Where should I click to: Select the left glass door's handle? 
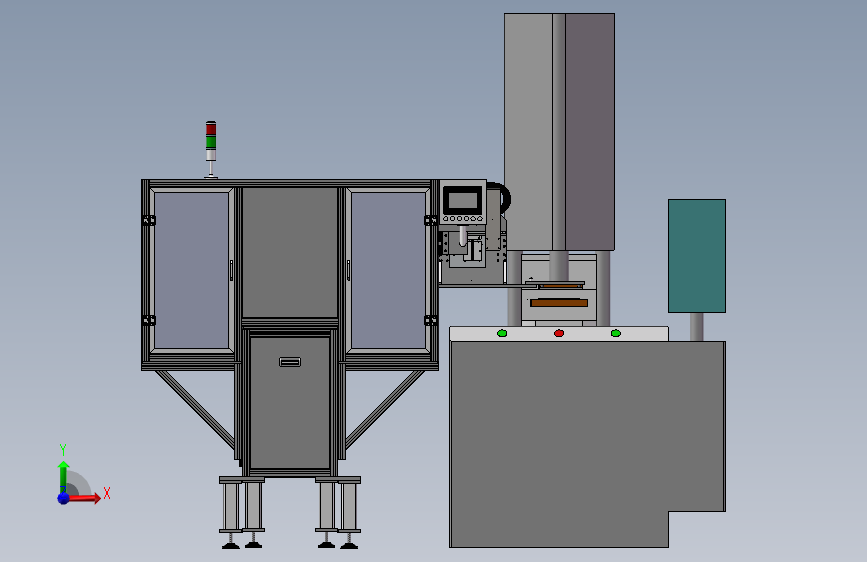coord(231,270)
